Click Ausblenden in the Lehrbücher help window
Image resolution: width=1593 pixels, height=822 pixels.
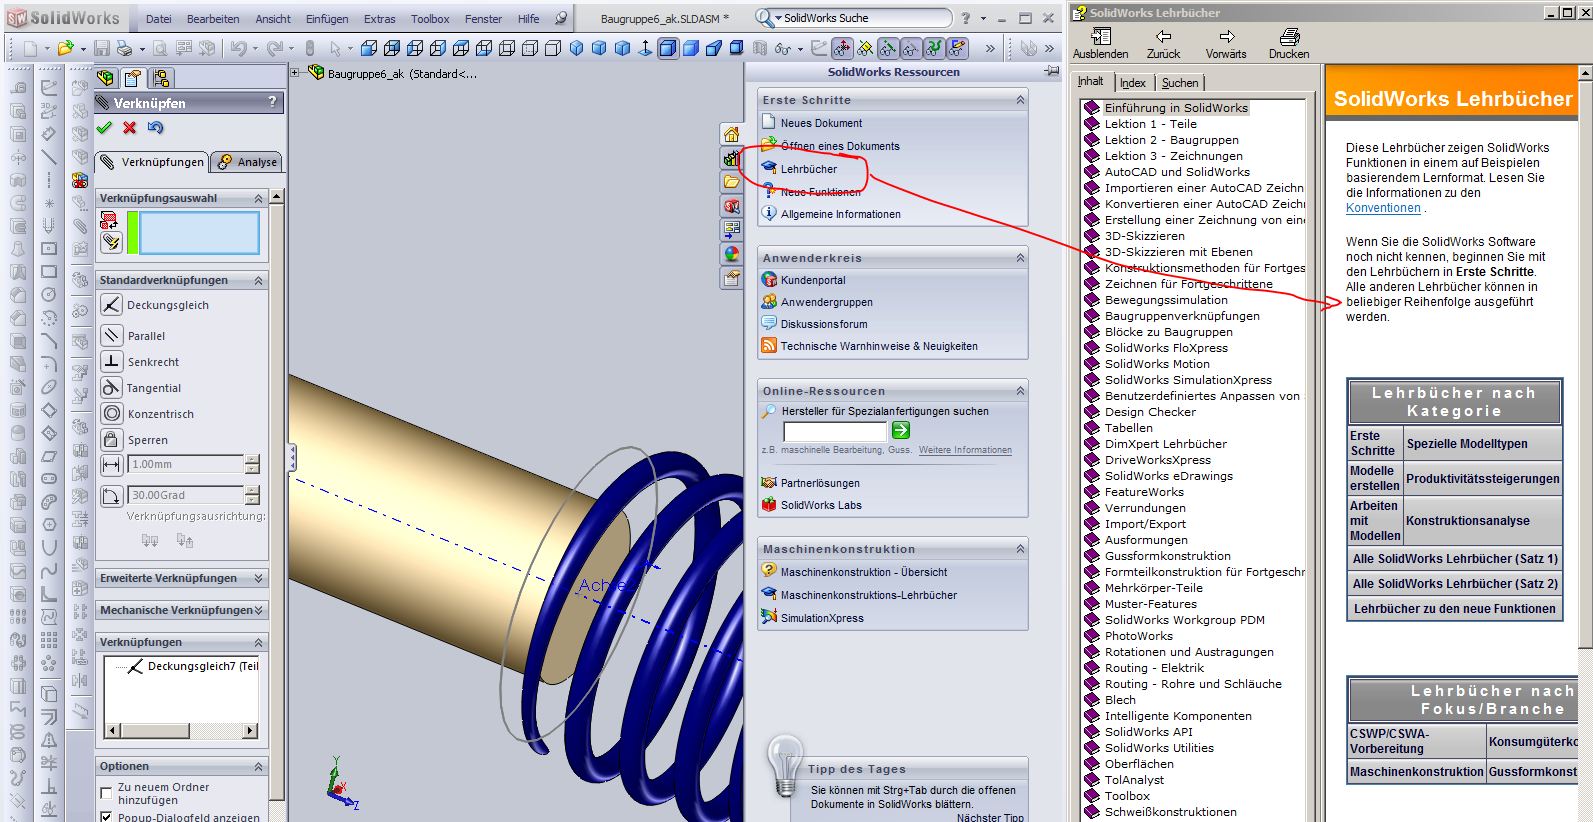click(1100, 44)
